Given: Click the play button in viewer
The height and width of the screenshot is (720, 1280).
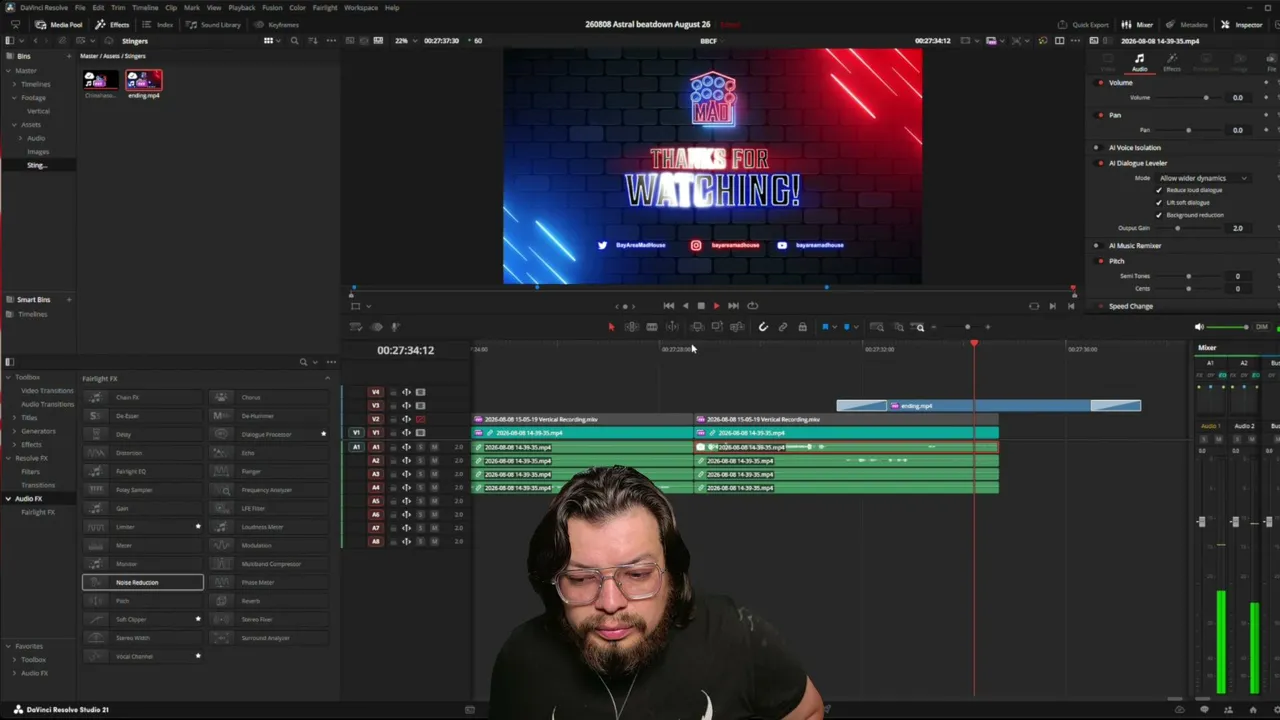Looking at the screenshot, I should click(716, 306).
